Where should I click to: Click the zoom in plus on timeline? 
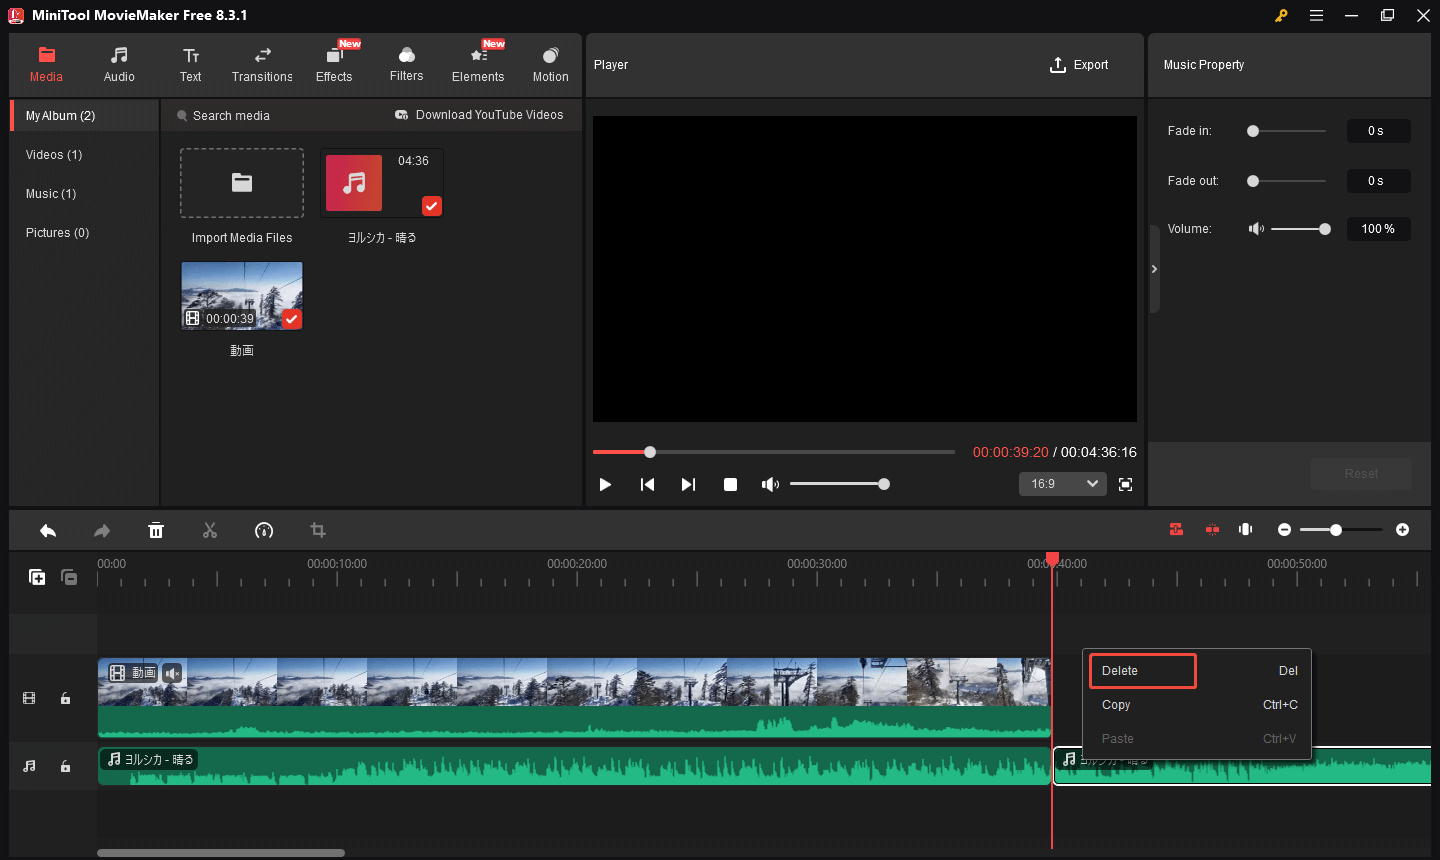(1402, 530)
